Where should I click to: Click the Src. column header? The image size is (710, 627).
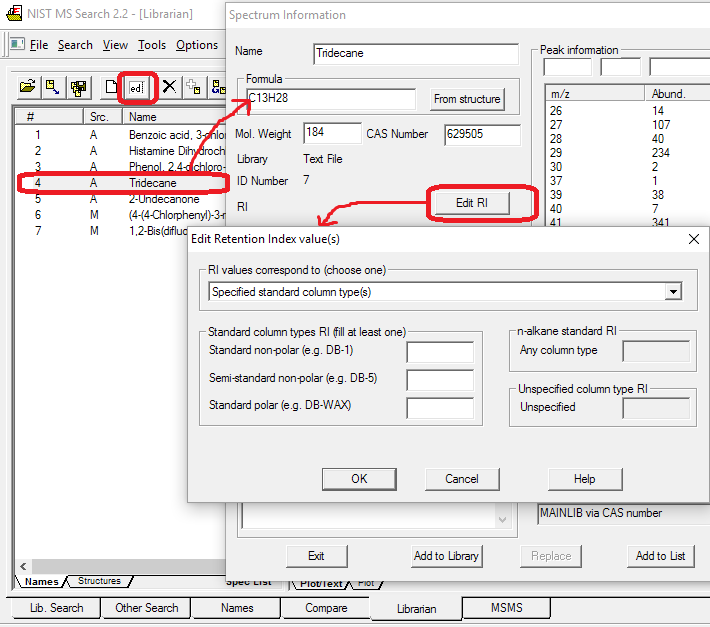(102, 117)
